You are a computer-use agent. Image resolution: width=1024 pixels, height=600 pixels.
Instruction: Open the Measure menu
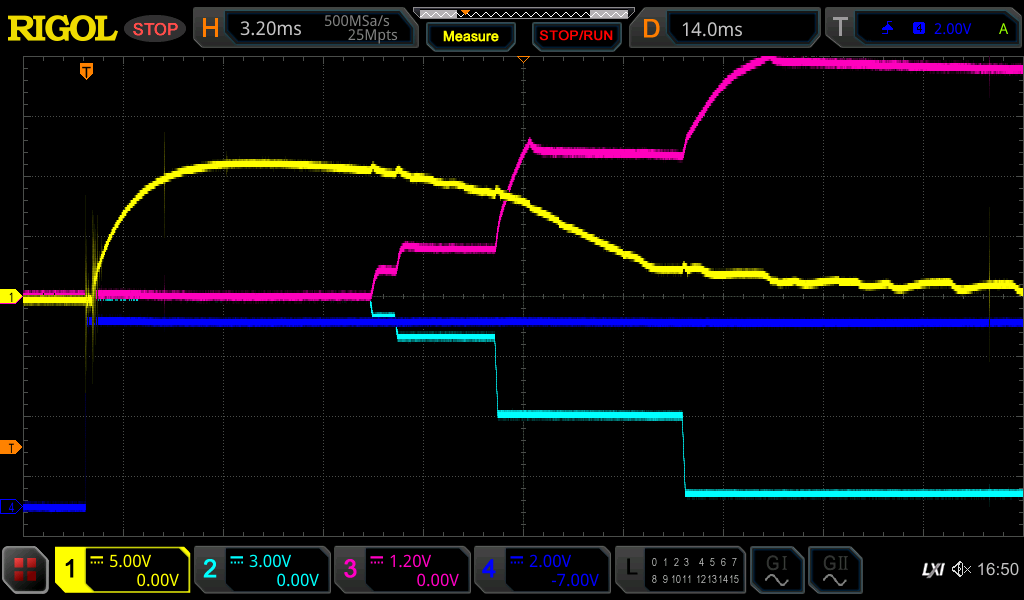pos(470,36)
